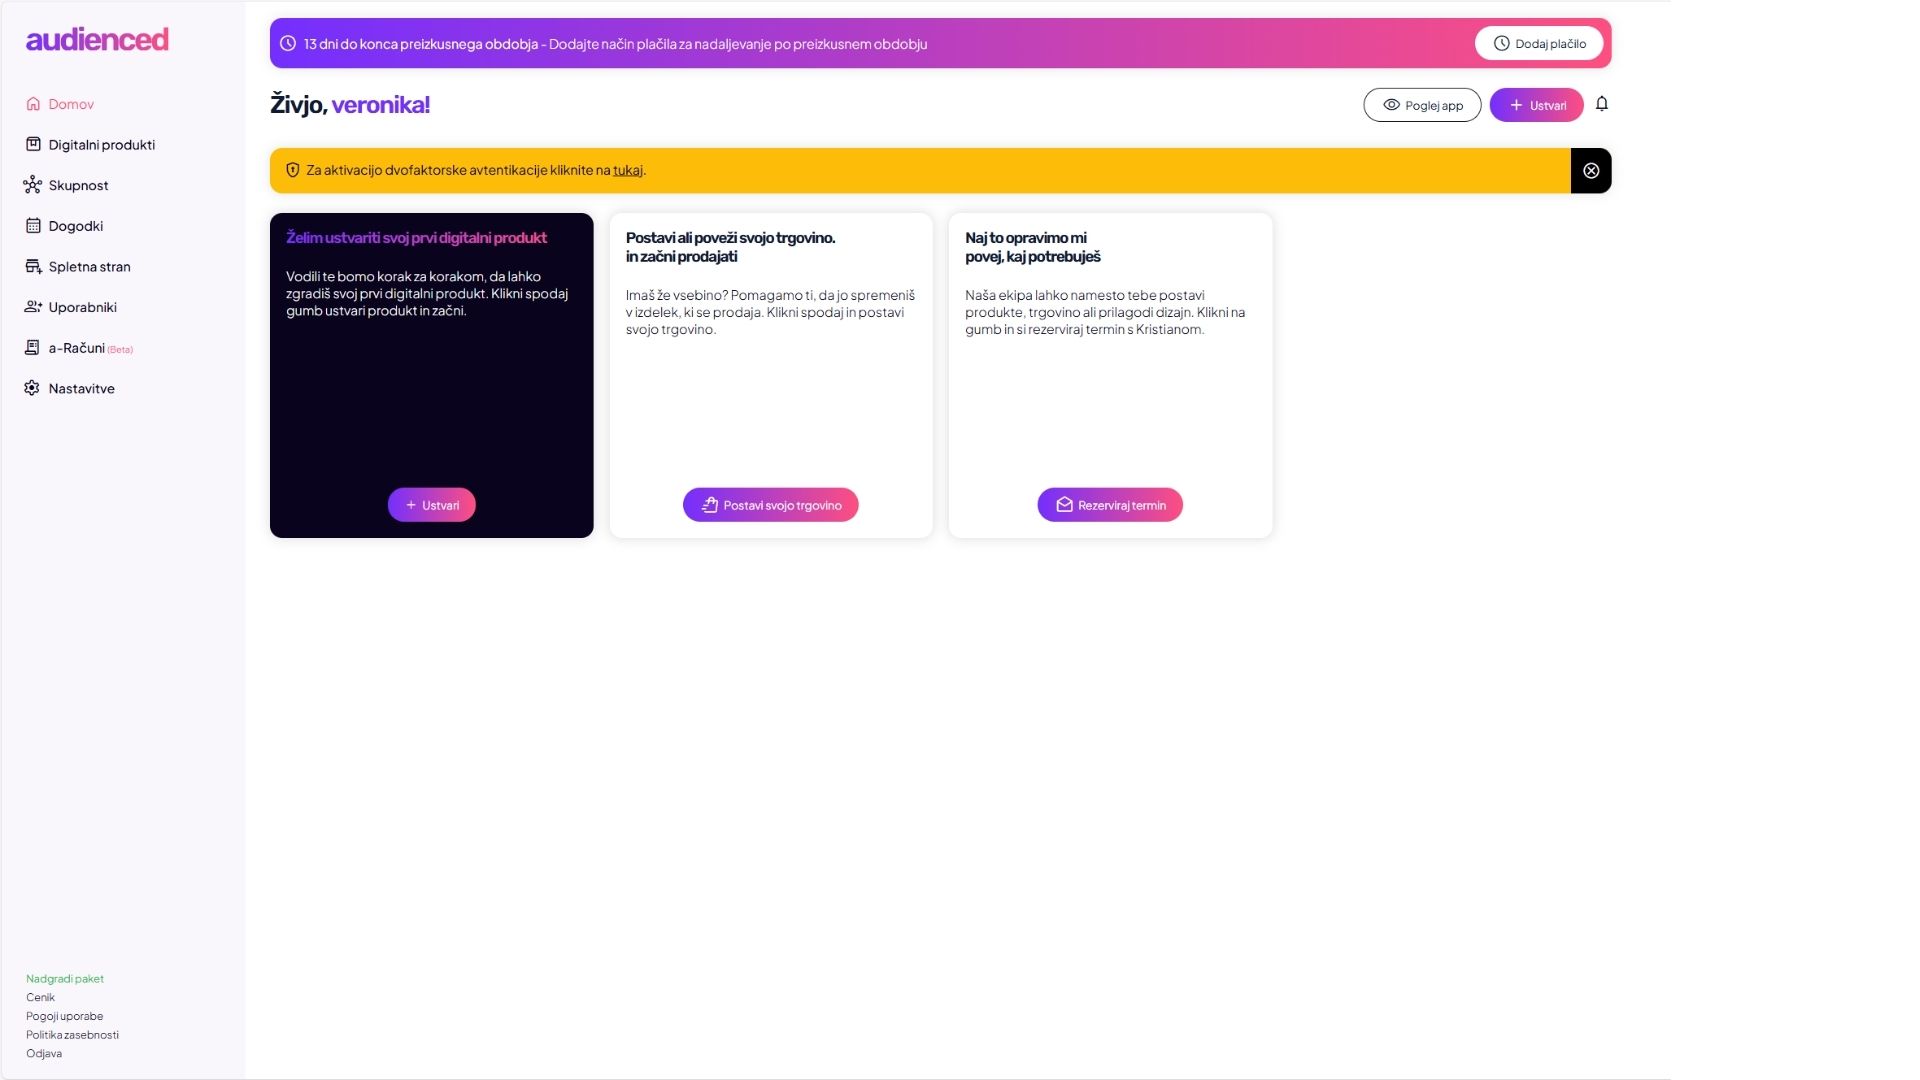Dismiss the two-factor authentication yellow banner
This screenshot has height=1080, width=1920.
[1590, 171]
